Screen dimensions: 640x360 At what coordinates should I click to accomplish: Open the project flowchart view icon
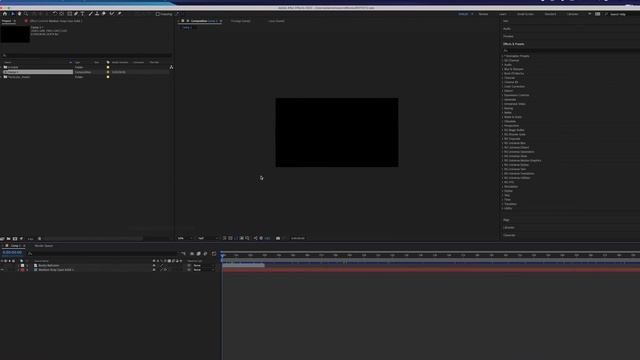[x=171, y=67]
